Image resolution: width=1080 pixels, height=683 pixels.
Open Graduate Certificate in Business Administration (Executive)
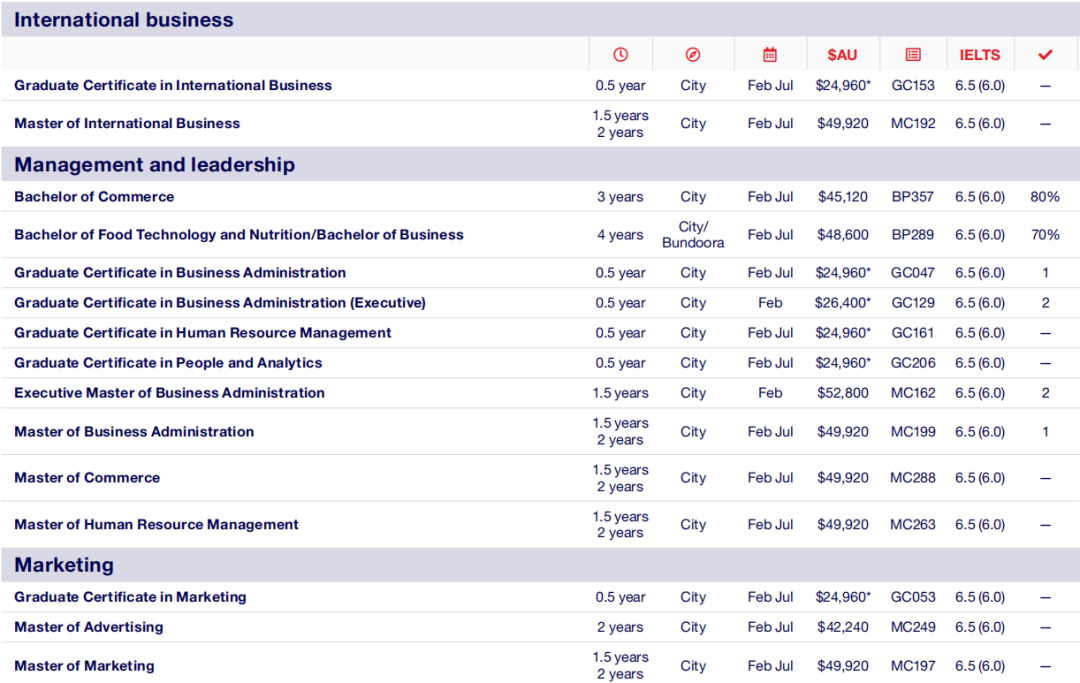tap(220, 303)
